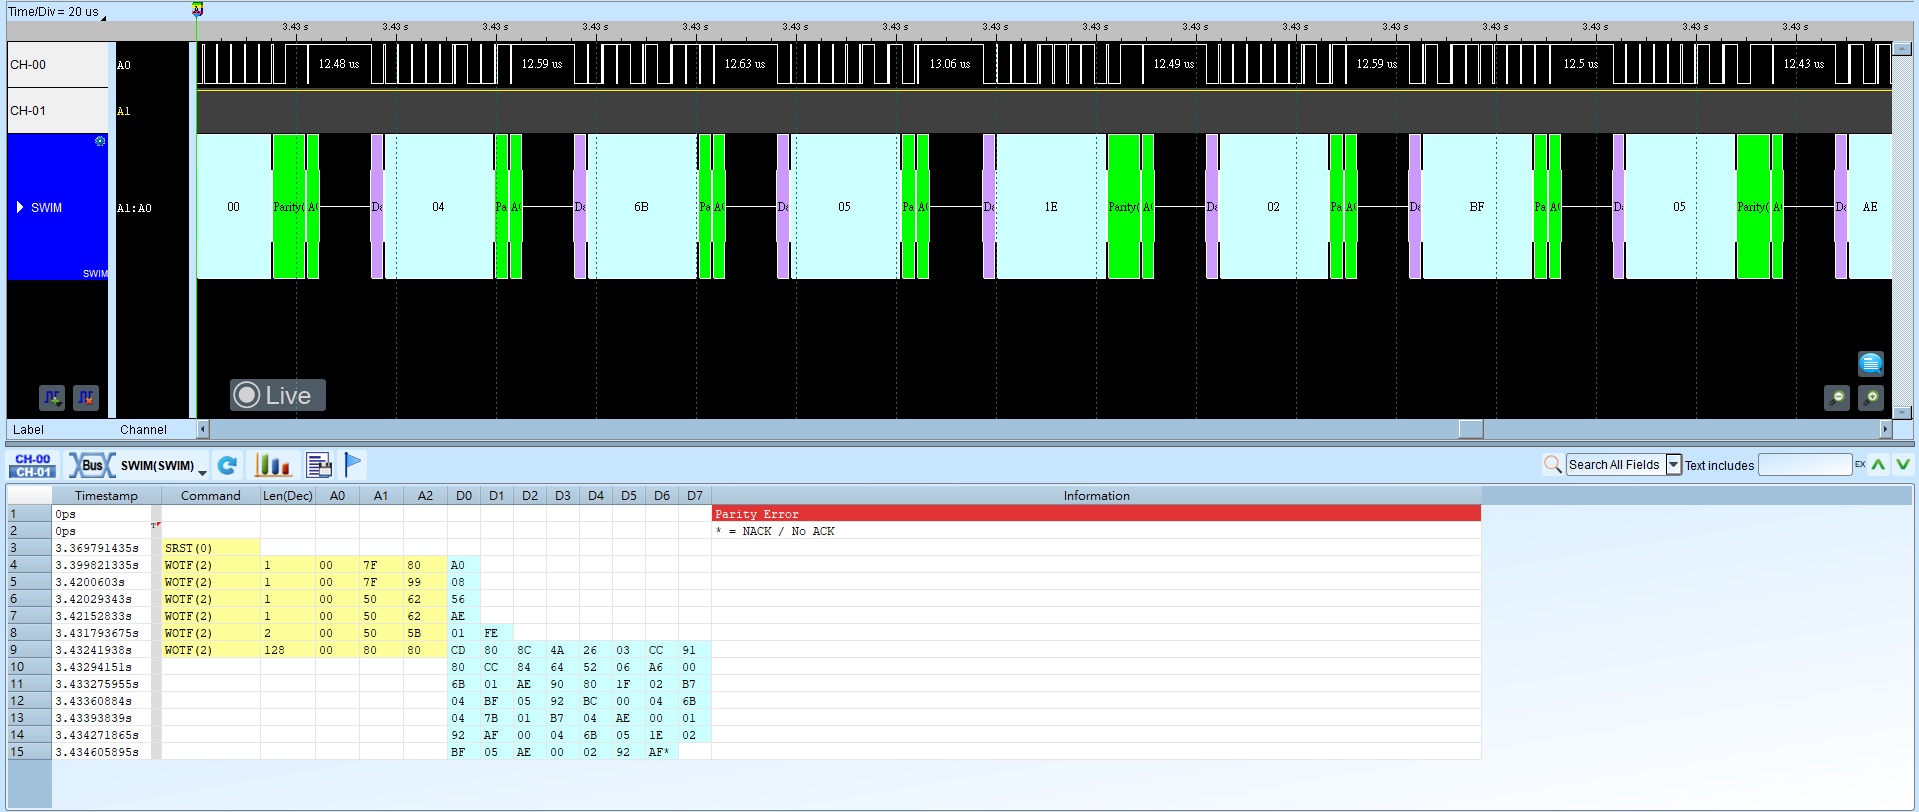Screen dimensions: 1919x812
Task: Jump to next search result green arrow
Action: 1902,464
